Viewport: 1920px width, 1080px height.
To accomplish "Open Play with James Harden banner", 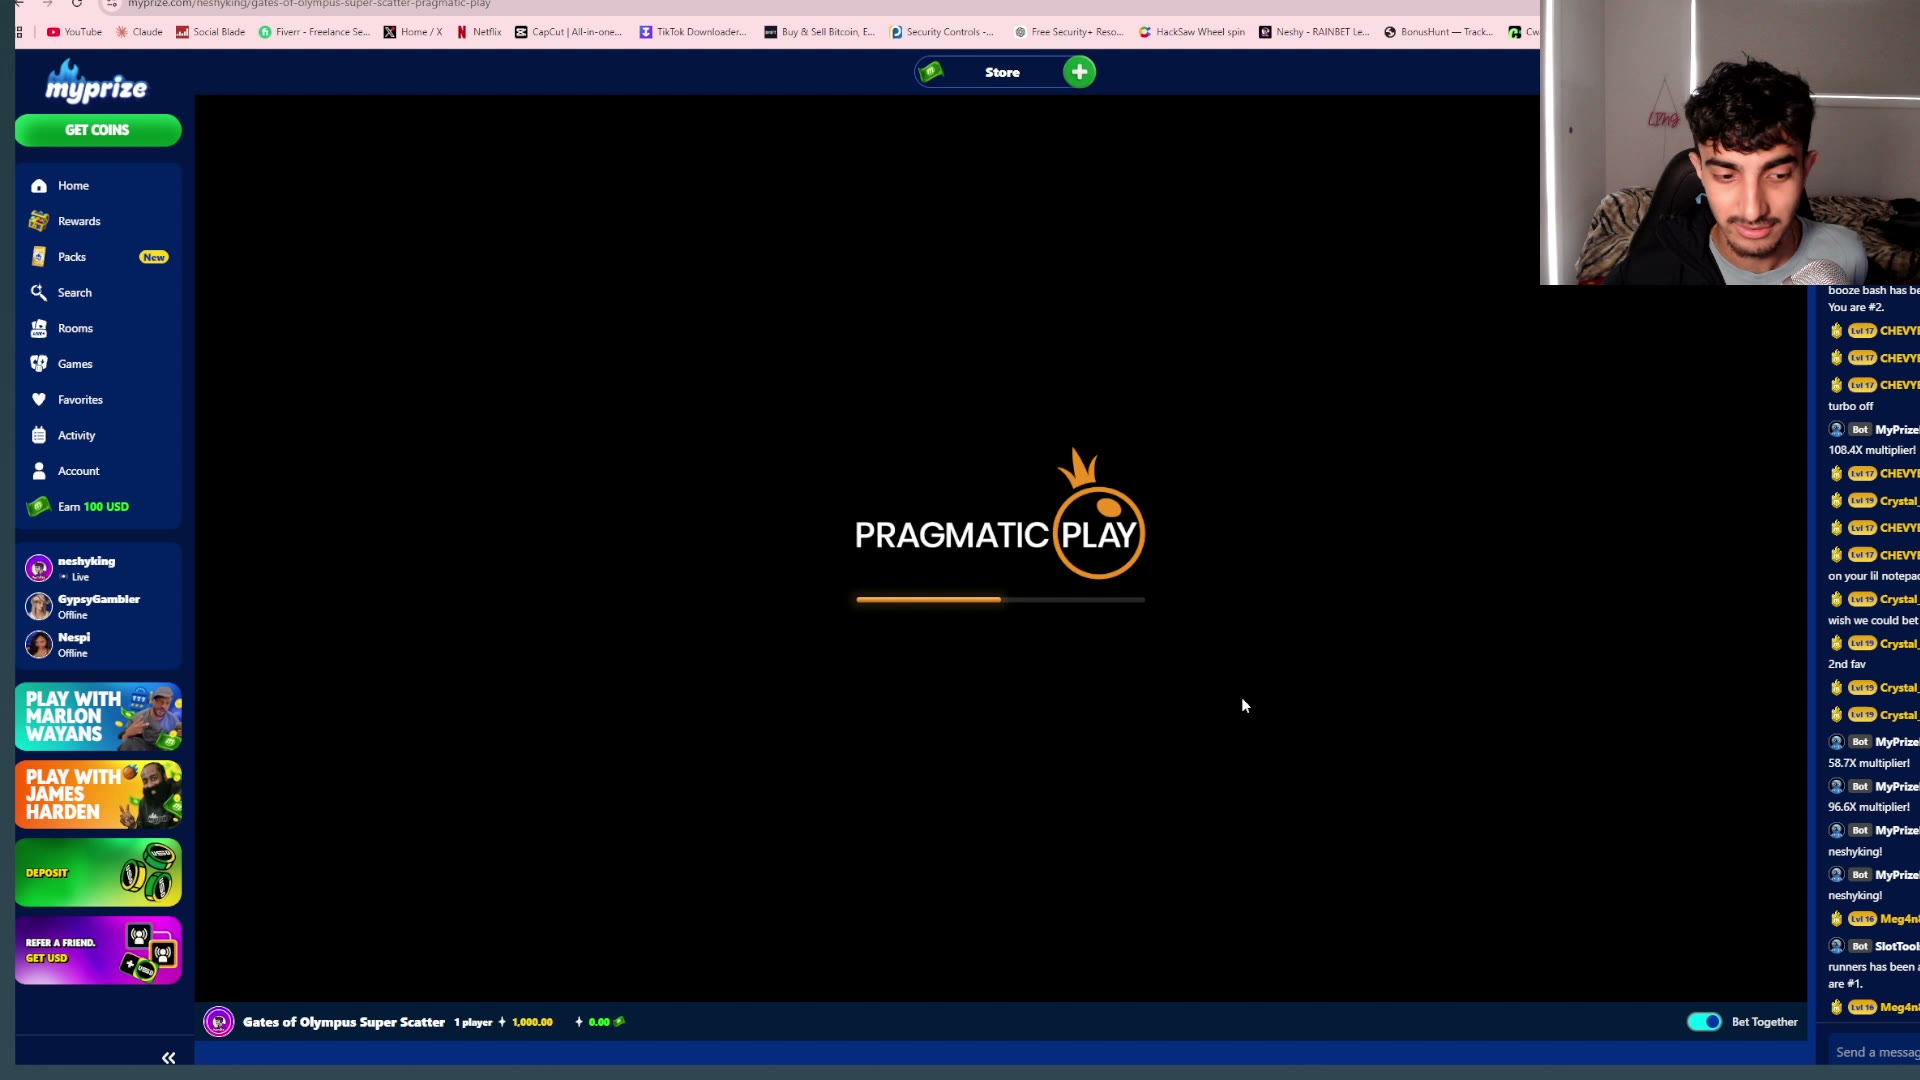I will click(x=98, y=795).
